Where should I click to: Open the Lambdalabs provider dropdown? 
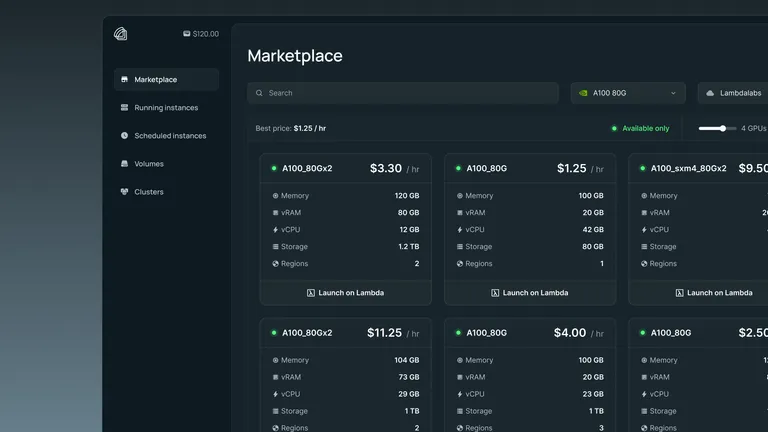click(x=733, y=93)
